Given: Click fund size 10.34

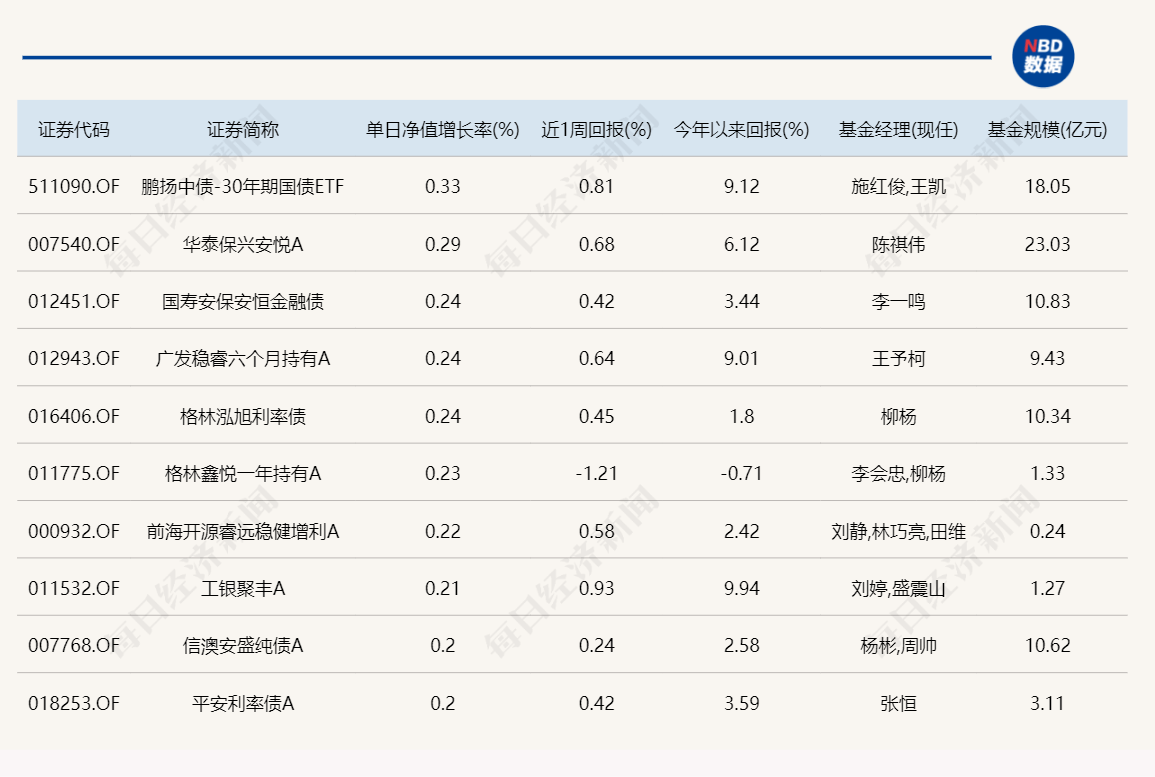Looking at the screenshot, I should coord(1047,417).
